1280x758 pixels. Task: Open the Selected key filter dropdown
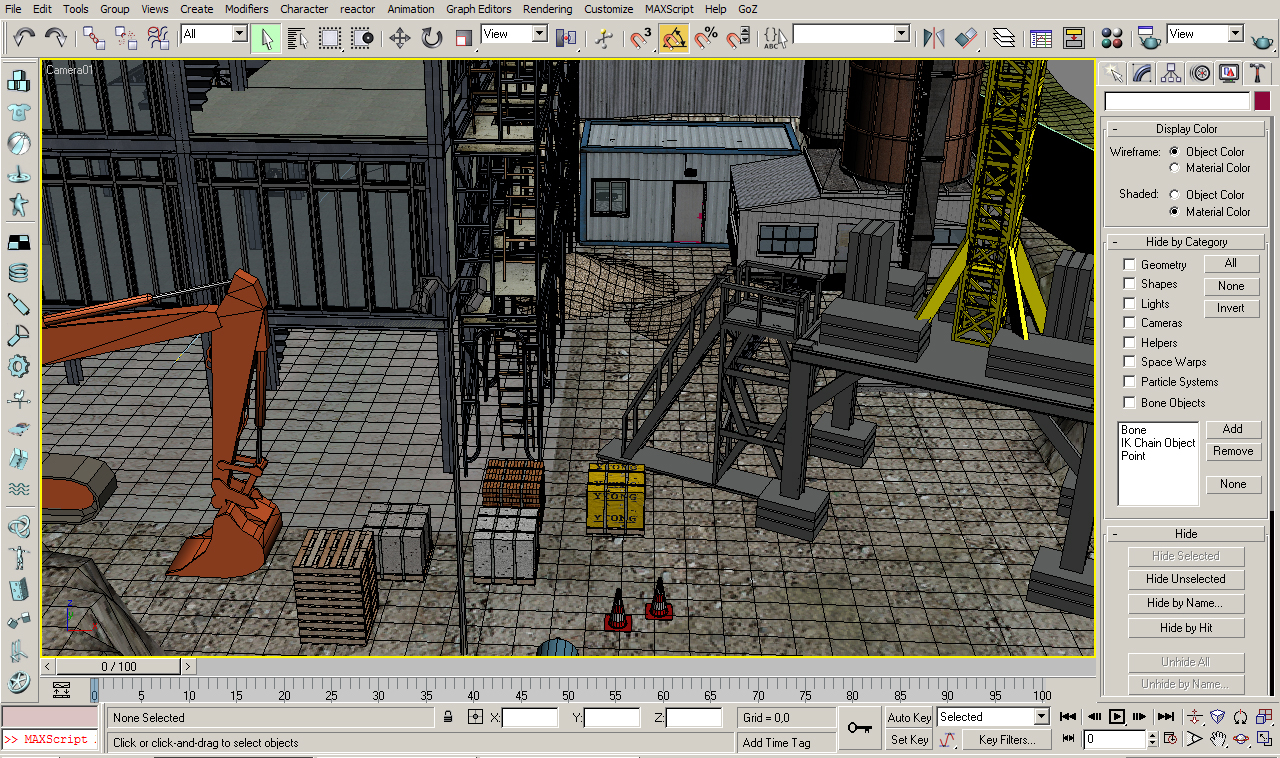click(x=1041, y=716)
